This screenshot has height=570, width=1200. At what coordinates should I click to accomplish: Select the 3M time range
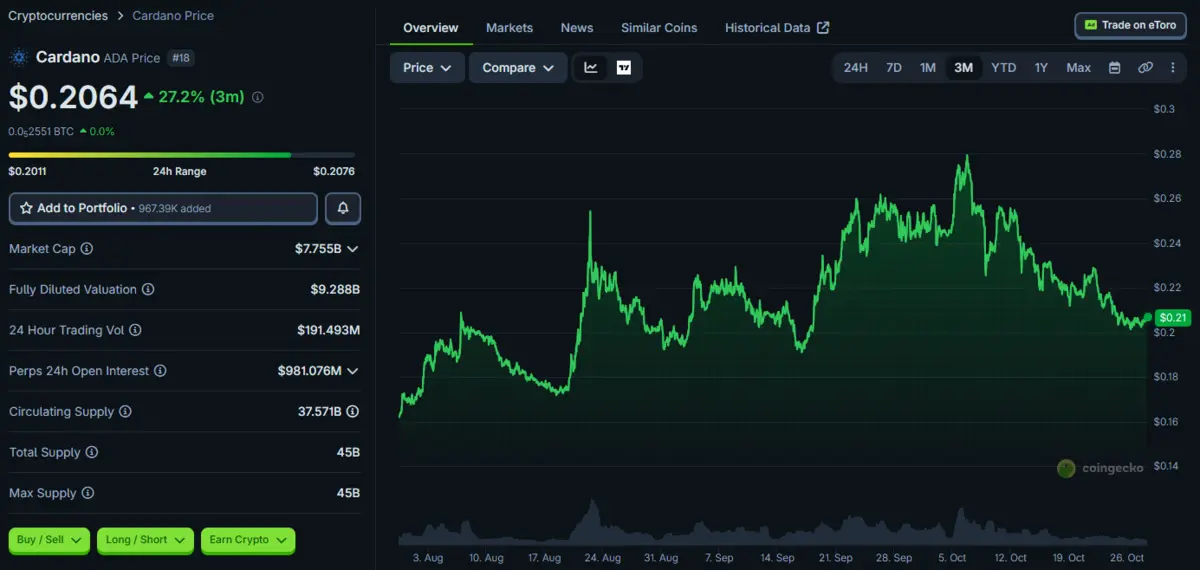(x=963, y=68)
